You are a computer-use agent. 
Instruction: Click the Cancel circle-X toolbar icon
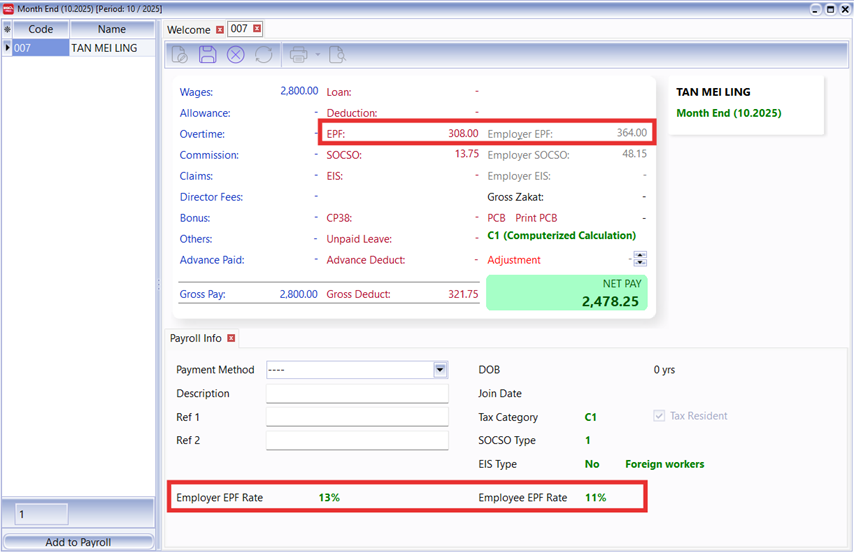click(235, 55)
